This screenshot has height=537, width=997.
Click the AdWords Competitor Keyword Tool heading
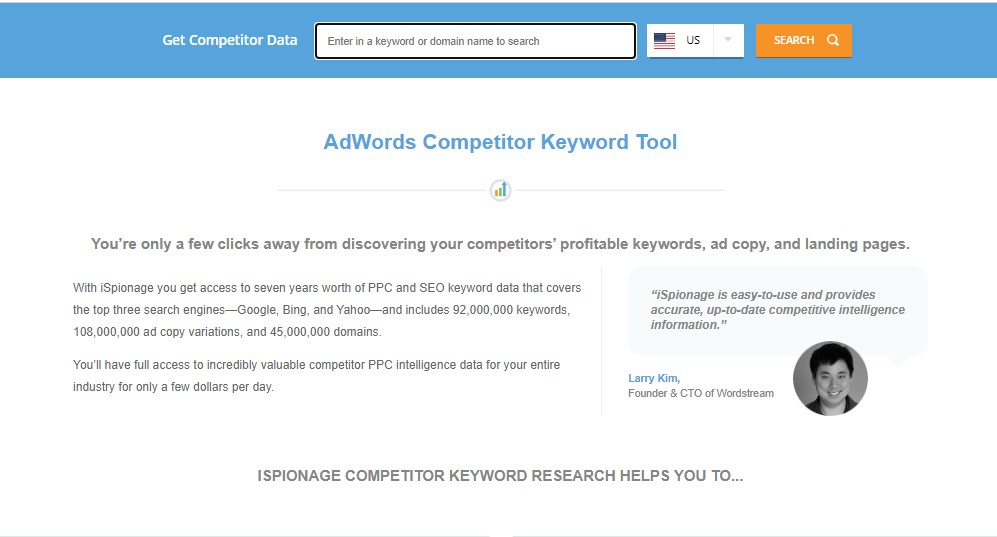(x=500, y=142)
